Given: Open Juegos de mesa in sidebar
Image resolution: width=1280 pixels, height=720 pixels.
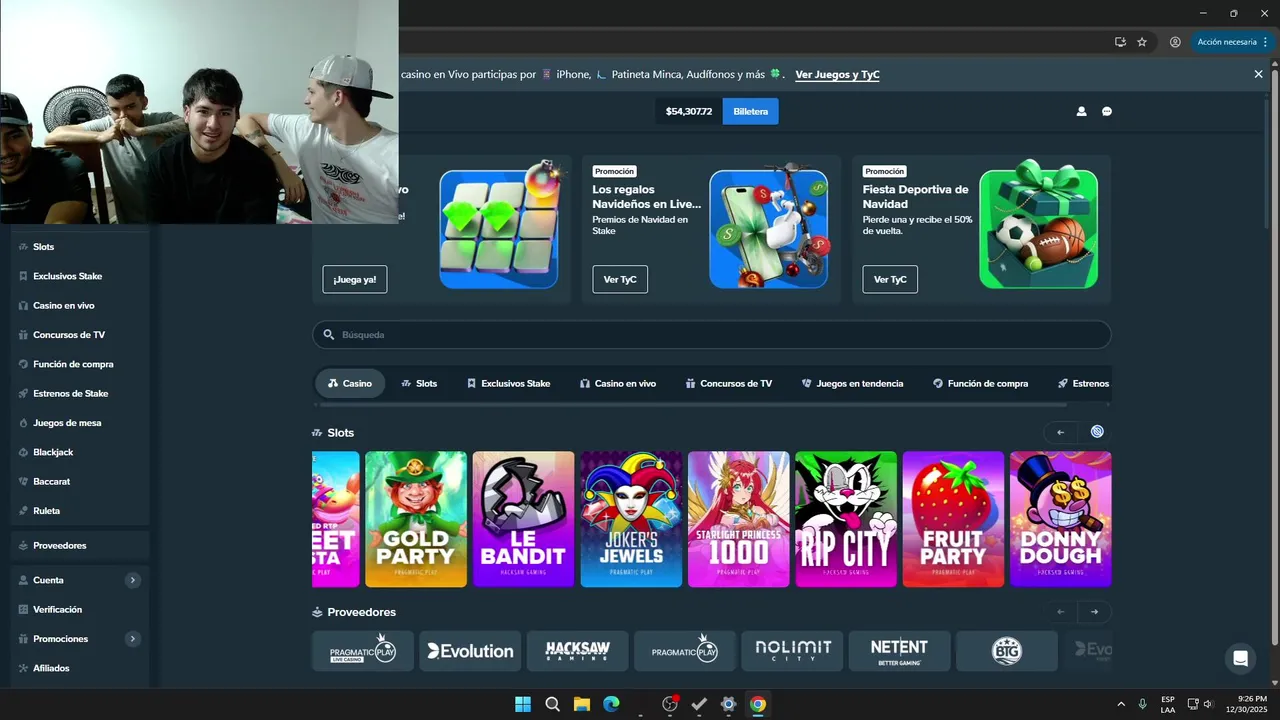Looking at the screenshot, I should 80,423.
